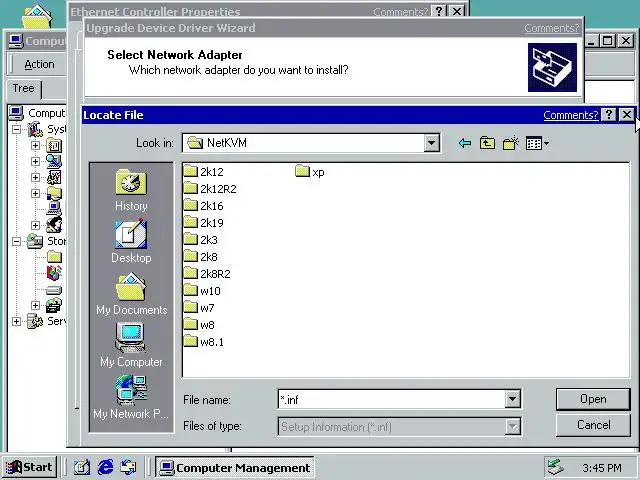Viewport: 640px width, 480px height.
Task: Open the Start menu
Action: pyautogui.click(x=29, y=467)
